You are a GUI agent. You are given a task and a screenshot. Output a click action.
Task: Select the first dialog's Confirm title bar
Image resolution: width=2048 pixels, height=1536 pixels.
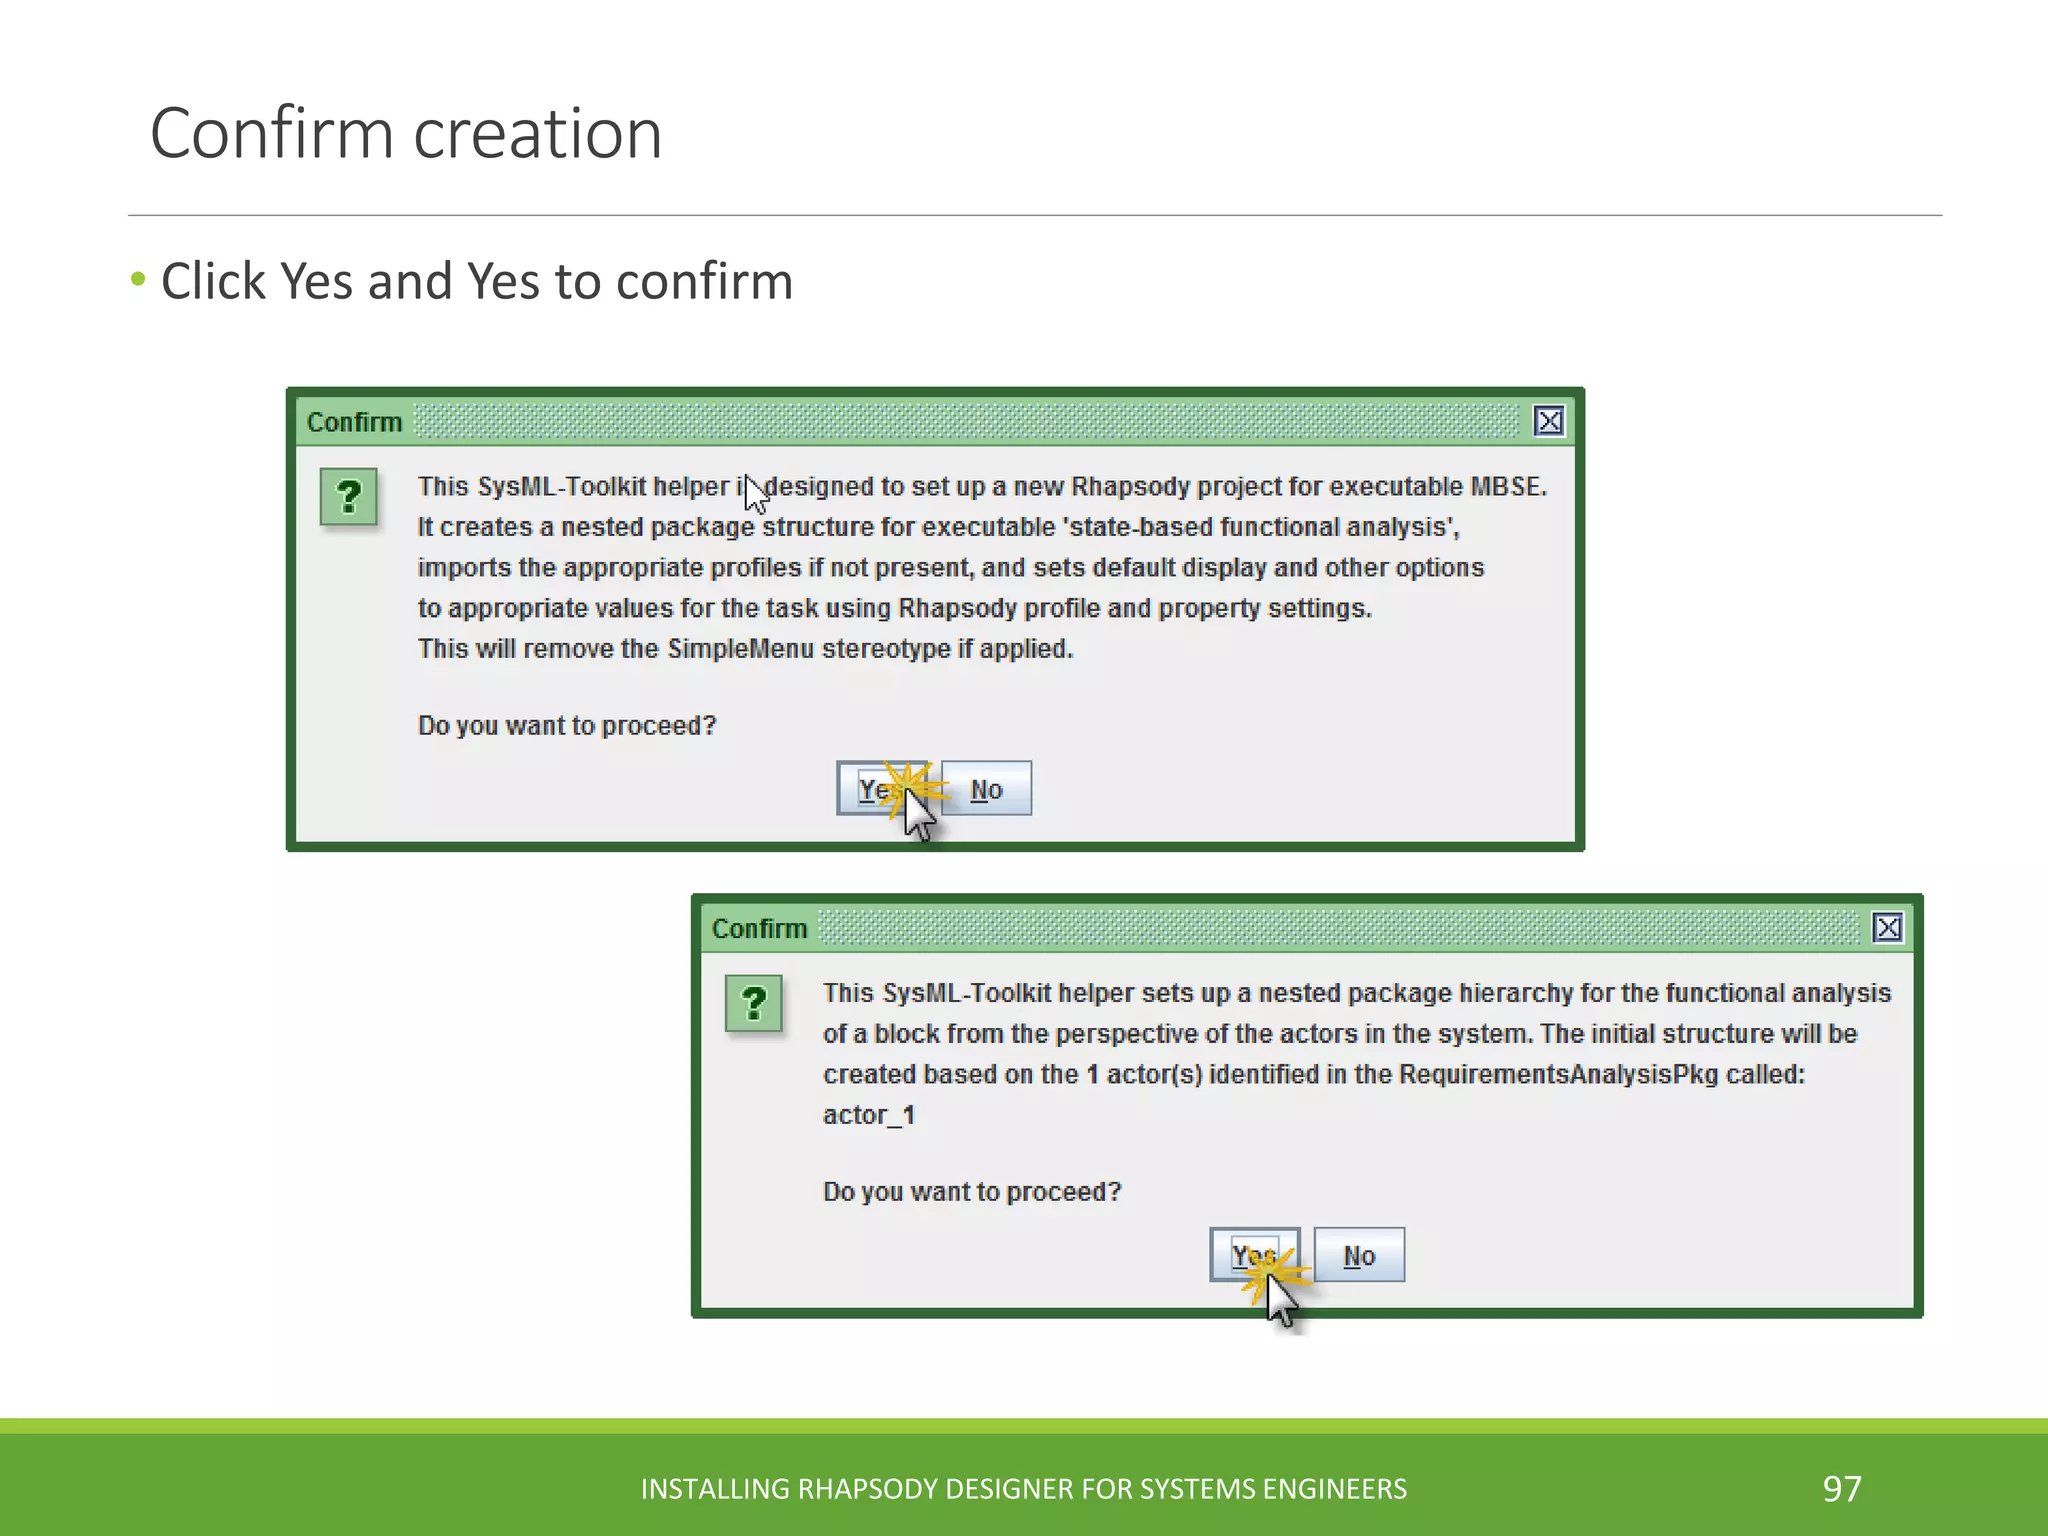point(935,421)
